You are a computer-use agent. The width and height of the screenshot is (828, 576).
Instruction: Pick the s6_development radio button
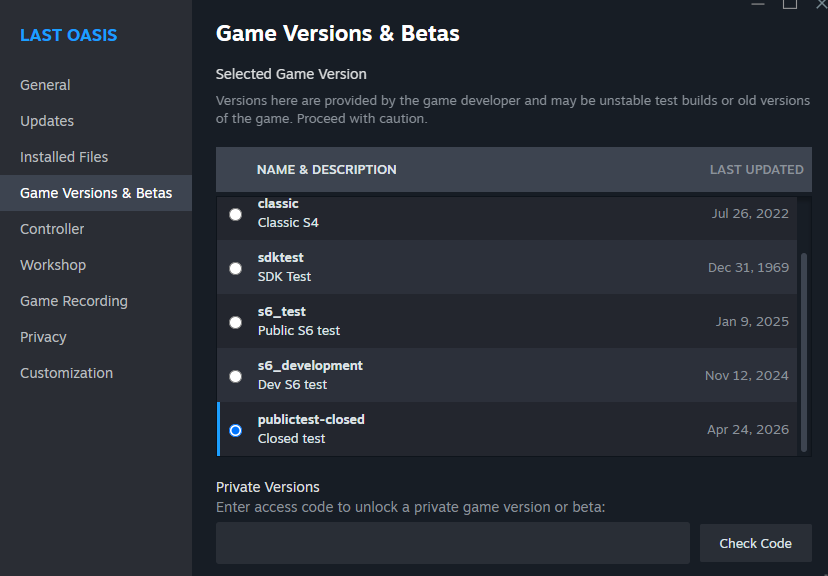[235, 376]
